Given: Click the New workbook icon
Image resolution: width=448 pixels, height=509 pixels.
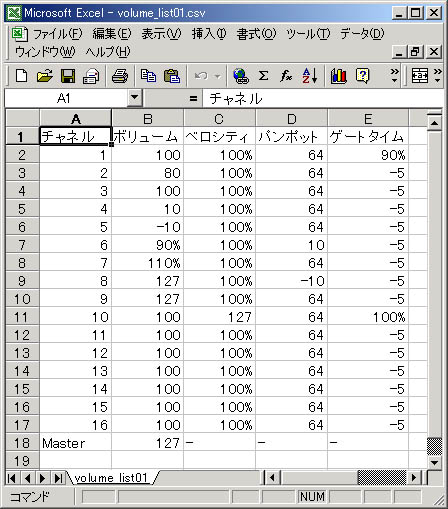Looking at the screenshot, I should point(22,76).
